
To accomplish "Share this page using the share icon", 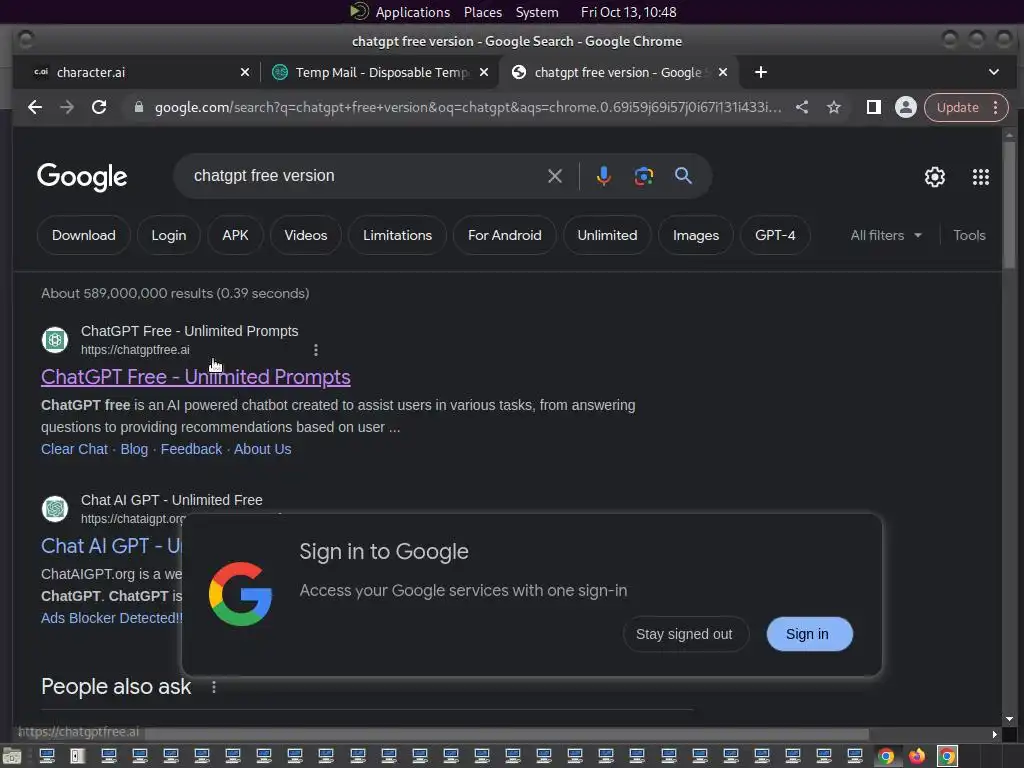I will click(x=802, y=107).
